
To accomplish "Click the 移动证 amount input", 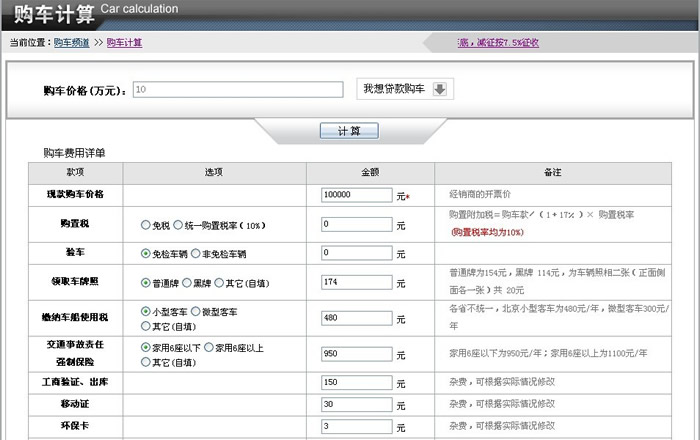I will pos(357,404).
